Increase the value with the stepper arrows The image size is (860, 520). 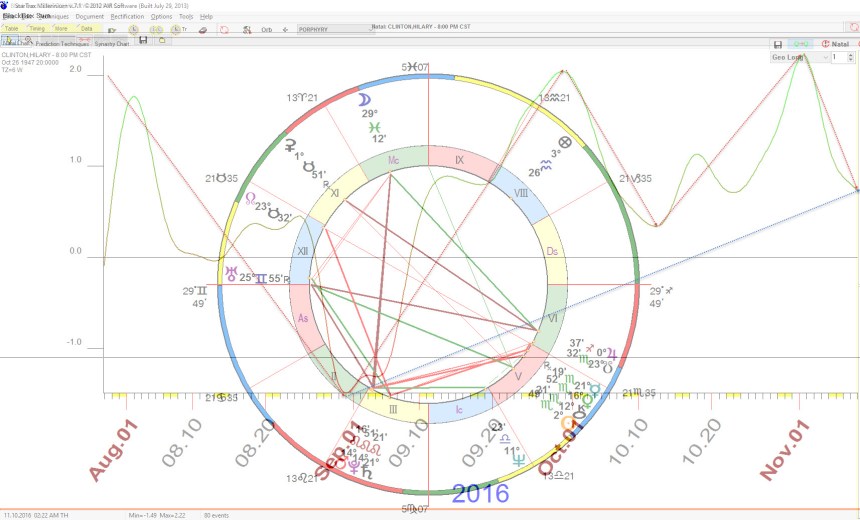tap(851, 55)
